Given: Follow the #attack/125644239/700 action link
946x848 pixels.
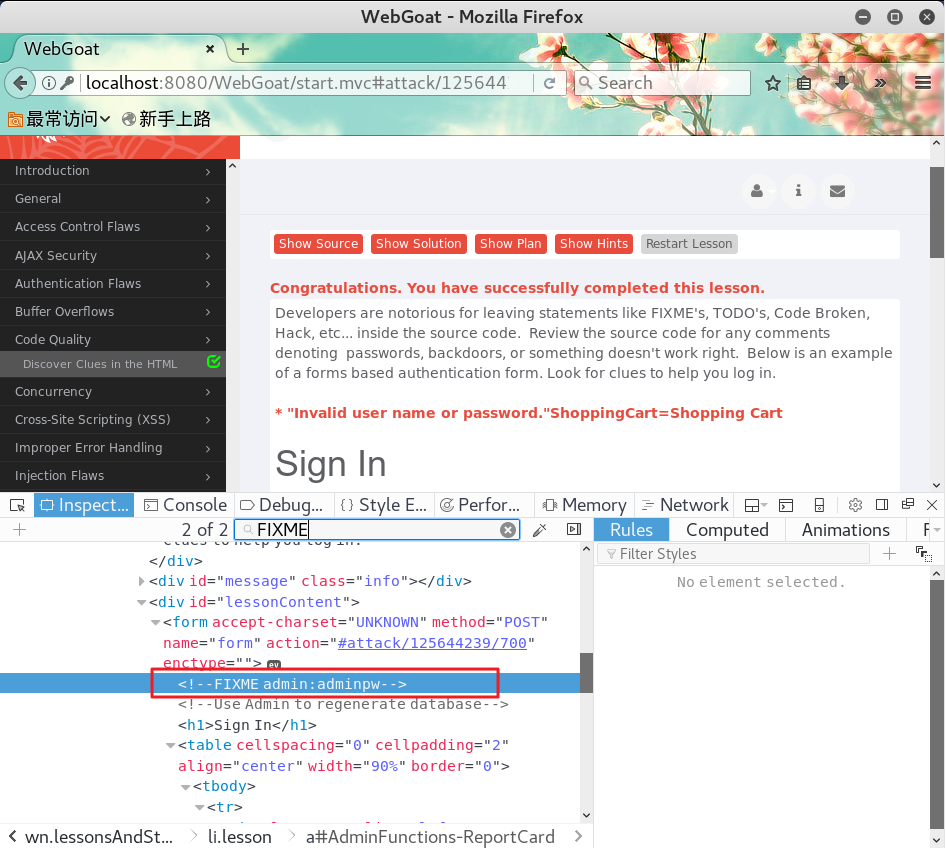Looking at the screenshot, I should (432, 643).
